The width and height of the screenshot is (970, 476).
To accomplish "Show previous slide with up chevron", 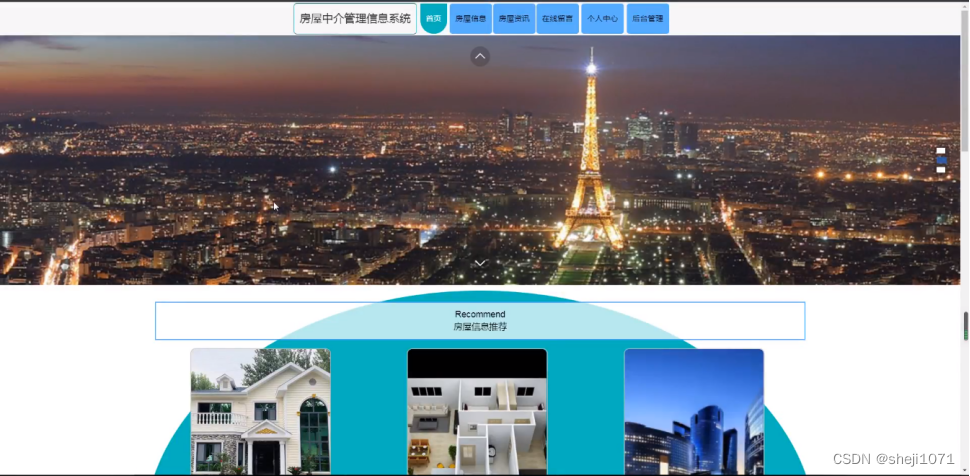I will [x=480, y=56].
